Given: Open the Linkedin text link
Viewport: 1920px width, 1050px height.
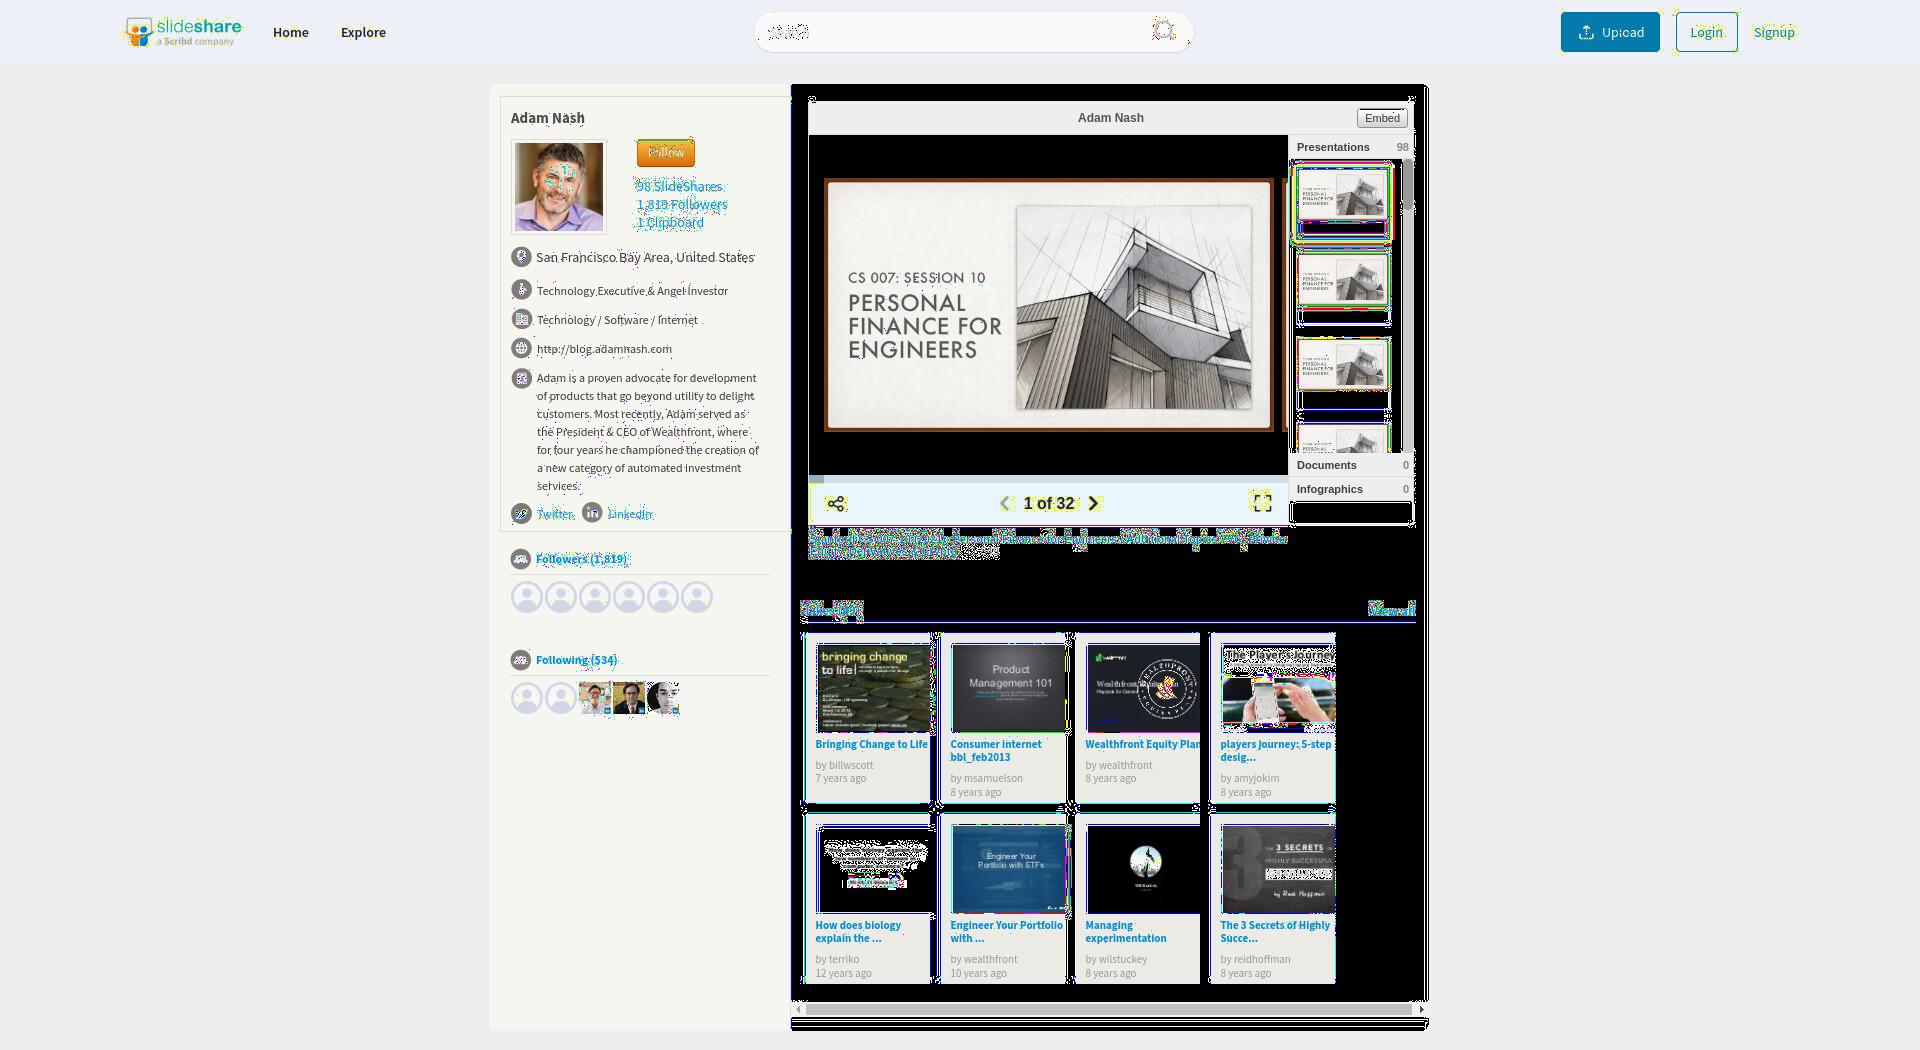Looking at the screenshot, I should tap(630, 514).
